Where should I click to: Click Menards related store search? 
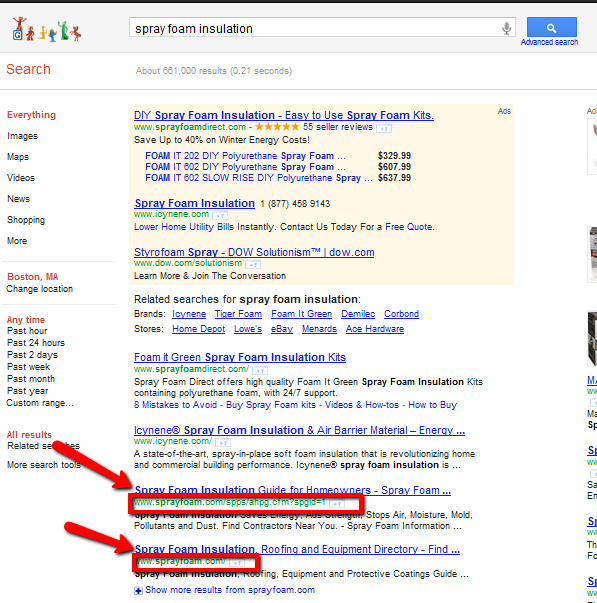coord(319,329)
